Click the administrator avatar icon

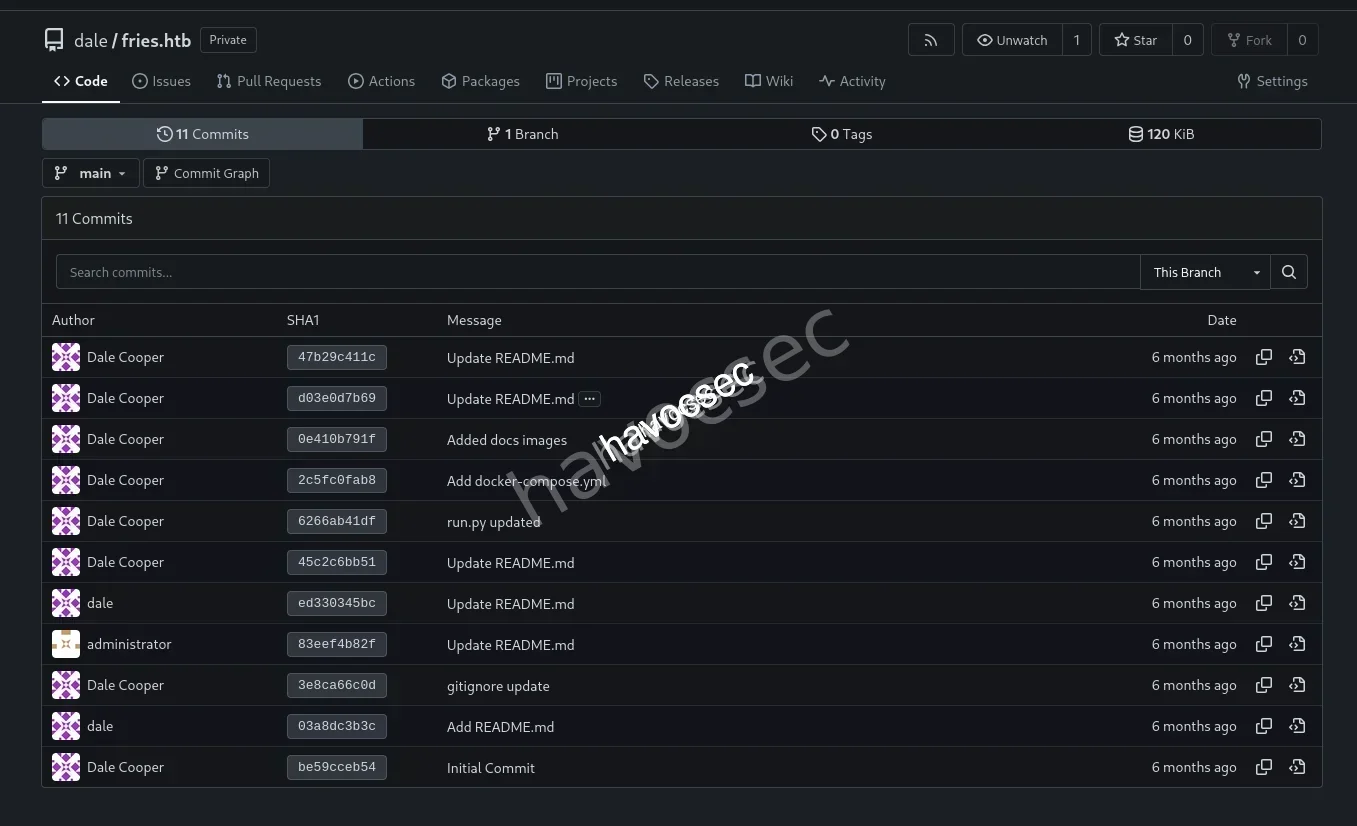66,644
